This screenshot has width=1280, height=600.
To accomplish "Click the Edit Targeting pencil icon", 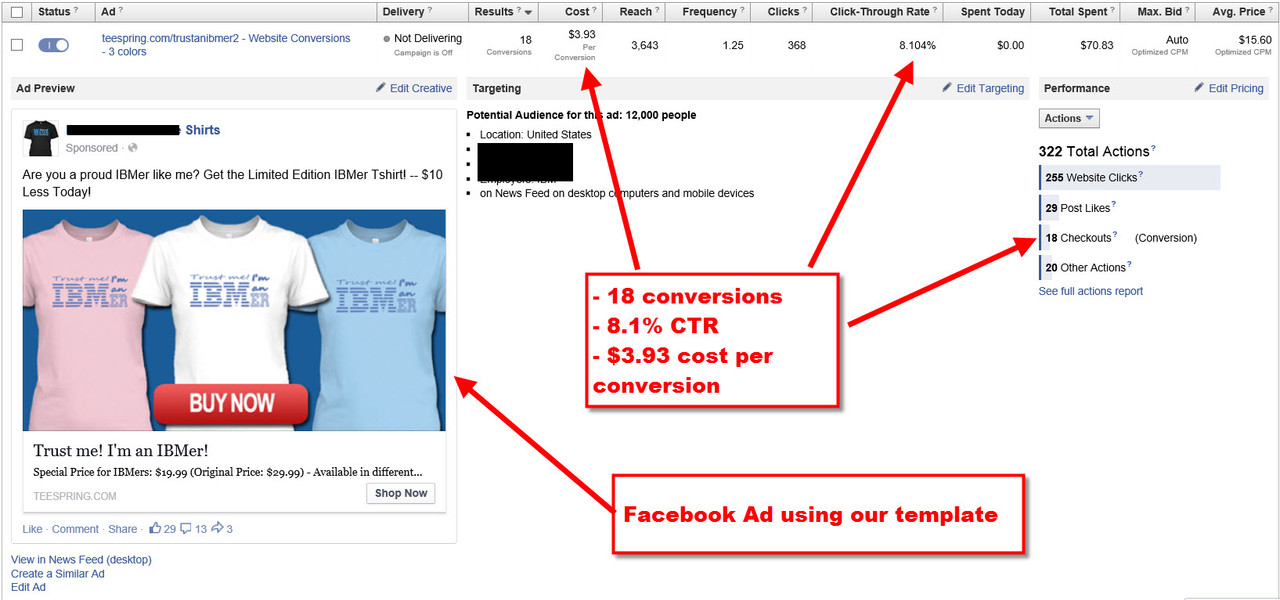I will pos(948,88).
